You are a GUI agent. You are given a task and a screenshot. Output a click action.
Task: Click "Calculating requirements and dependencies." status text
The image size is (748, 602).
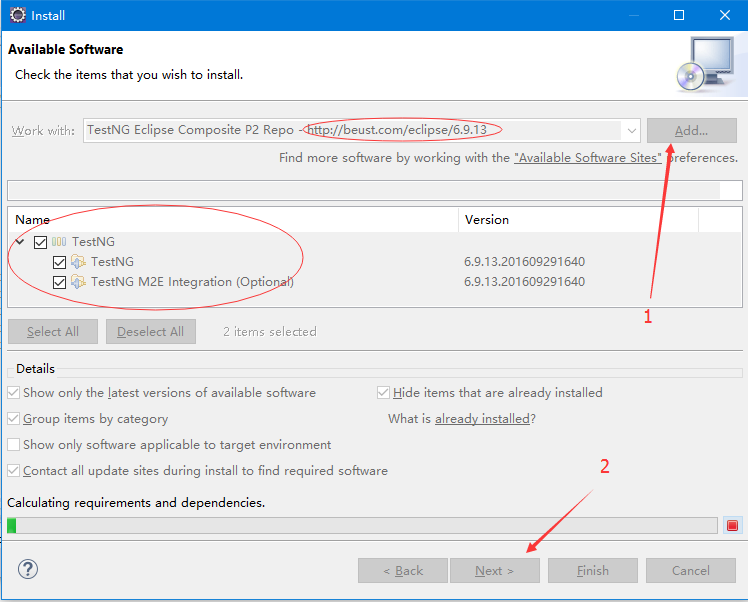pos(136,503)
